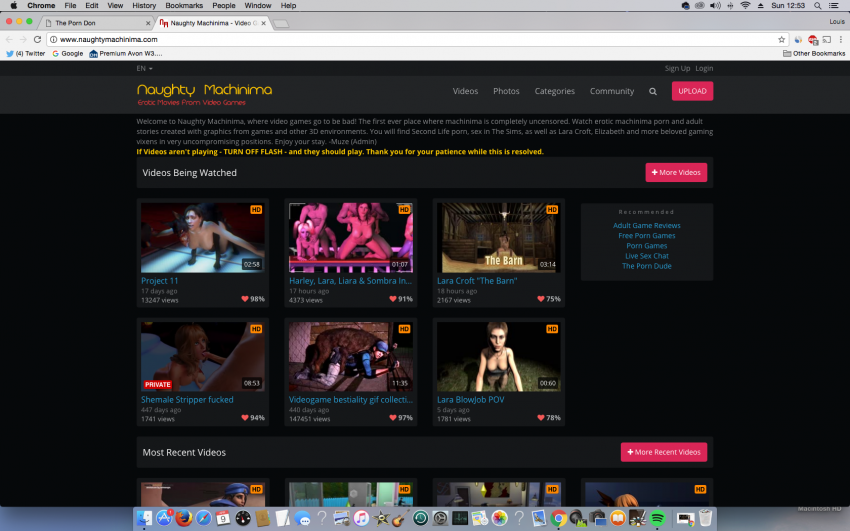Click the site search magnifier icon
The height and width of the screenshot is (531, 850).
coord(653,91)
